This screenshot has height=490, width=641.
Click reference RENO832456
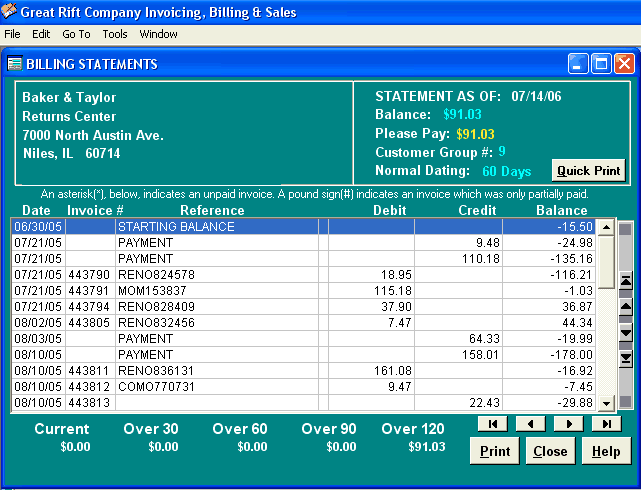(156, 322)
